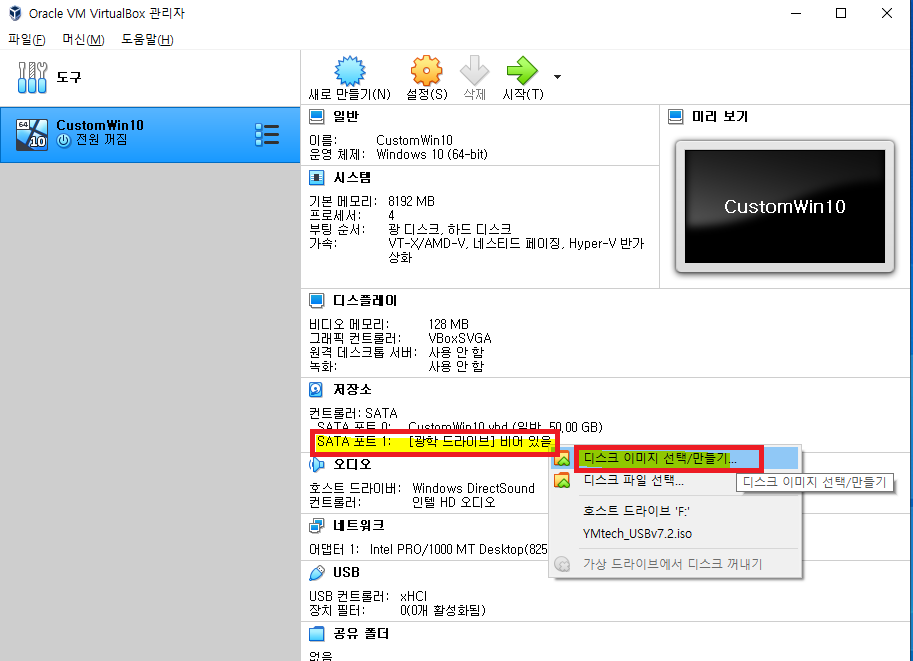This screenshot has width=913, height=661.
Task: Click the 어댑터 1 Intel PRO/1000 text
Action: (x=428, y=550)
